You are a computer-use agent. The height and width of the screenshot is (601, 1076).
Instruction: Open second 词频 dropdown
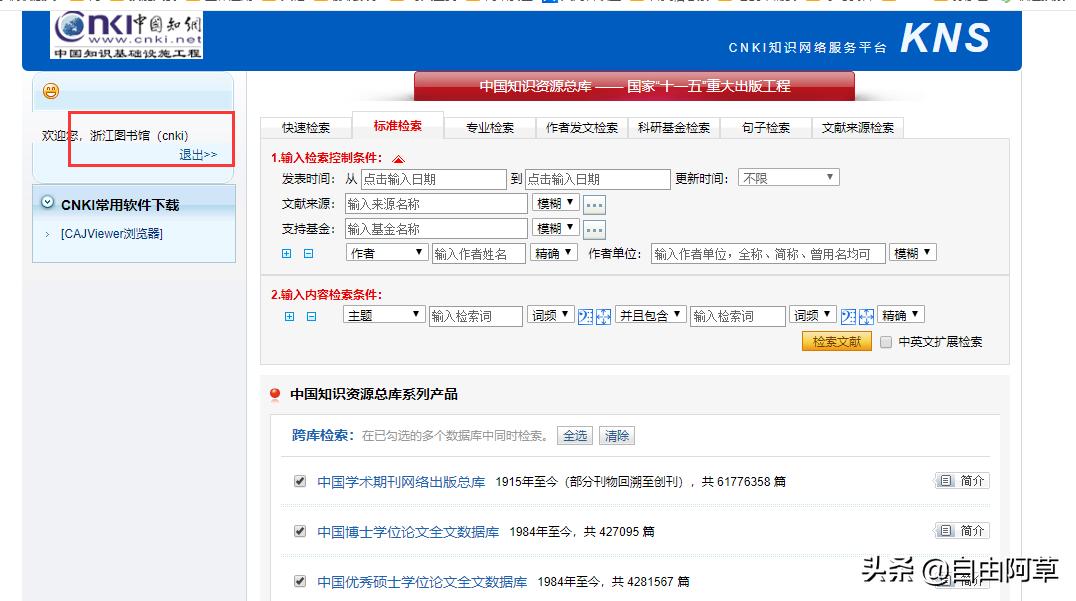(x=812, y=315)
